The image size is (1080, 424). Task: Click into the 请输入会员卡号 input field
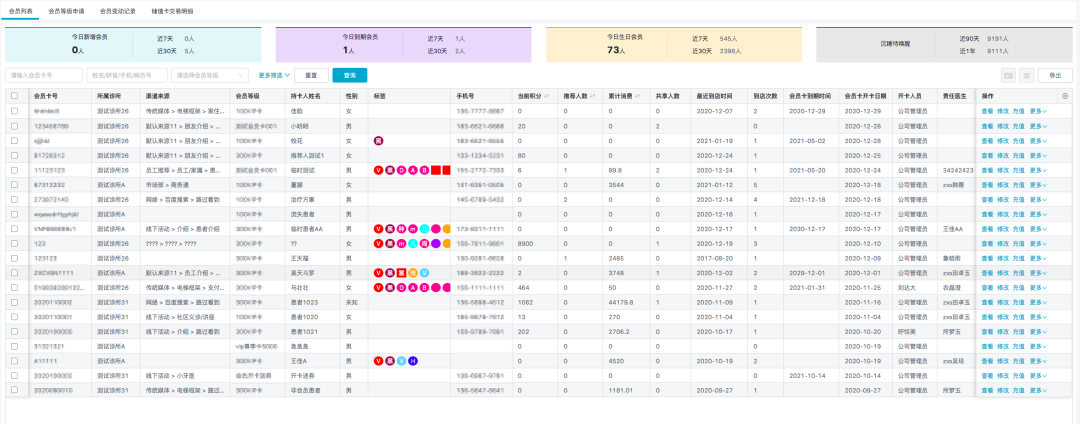pyautogui.click(x=44, y=76)
